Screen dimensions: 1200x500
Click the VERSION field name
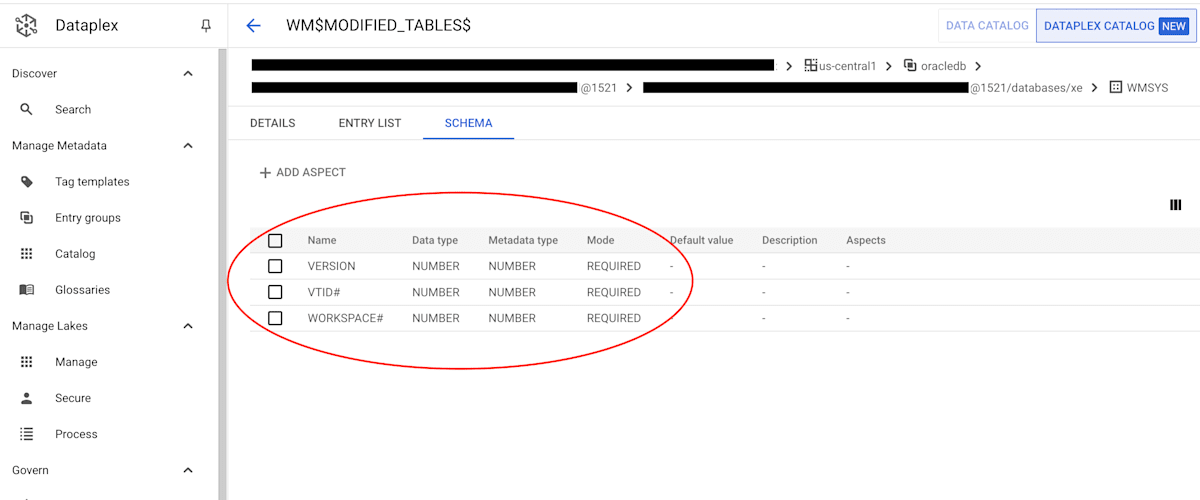tap(331, 266)
